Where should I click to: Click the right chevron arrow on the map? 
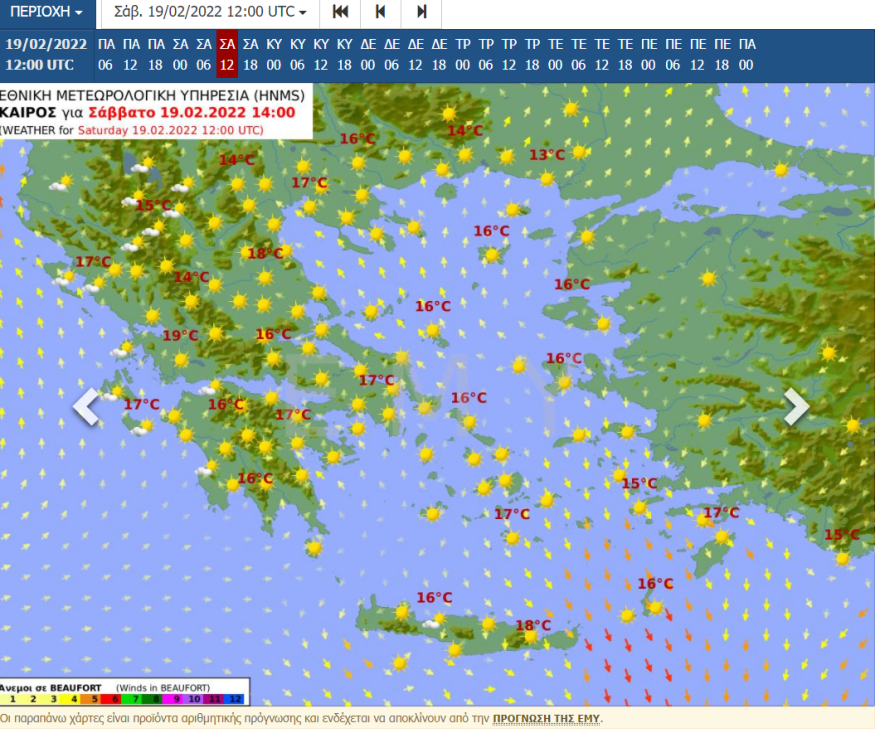click(796, 406)
